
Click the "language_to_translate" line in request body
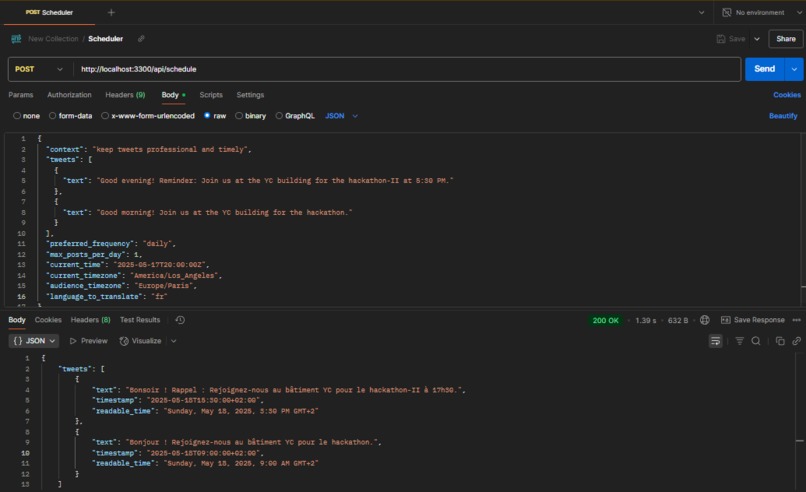107,296
